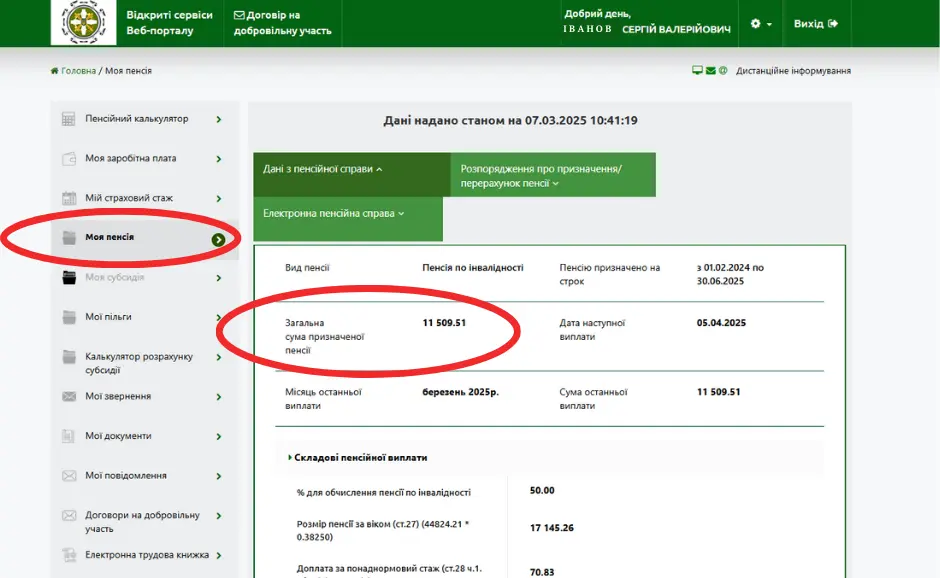Select Моя пенсія in the sidebar
The height and width of the screenshot is (578, 940).
(x=112, y=239)
